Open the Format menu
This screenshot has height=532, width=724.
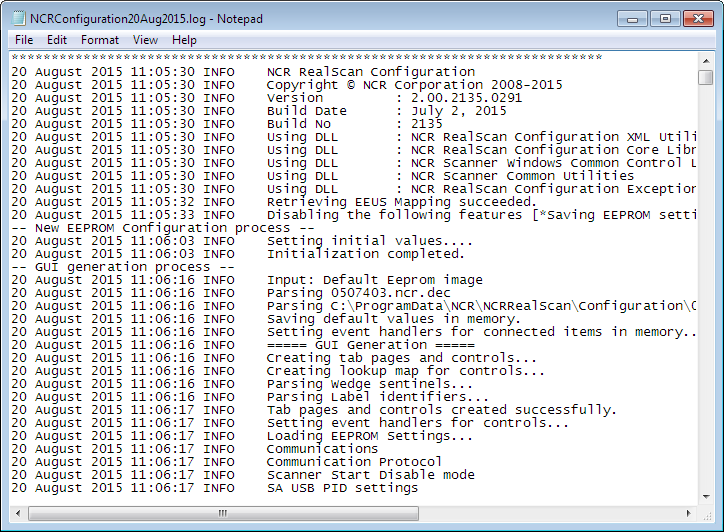pos(100,40)
